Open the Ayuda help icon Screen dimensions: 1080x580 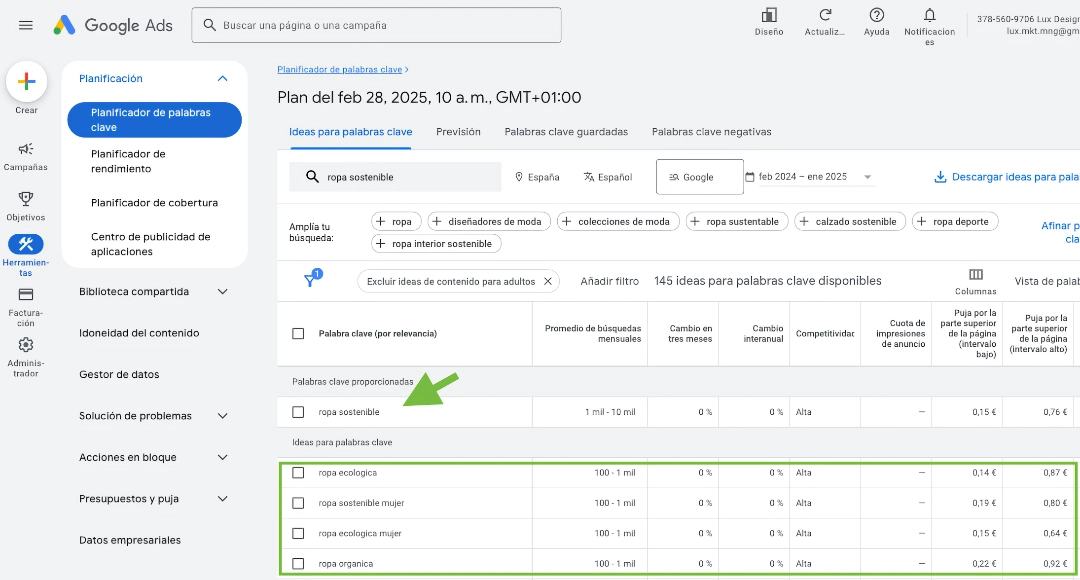(x=877, y=15)
